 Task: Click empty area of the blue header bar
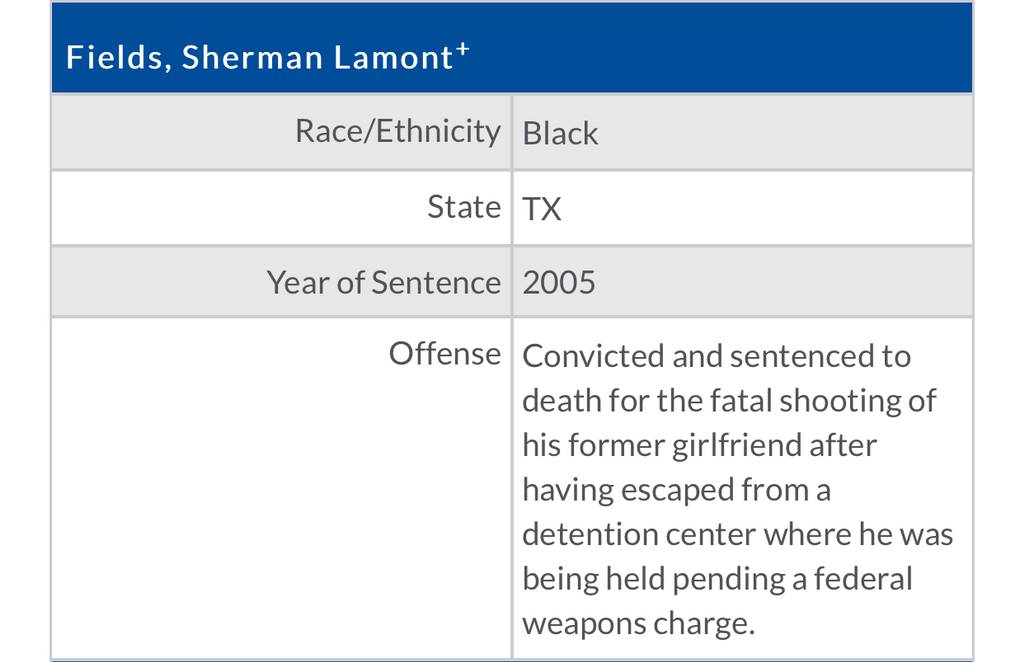[x=718, y=49]
